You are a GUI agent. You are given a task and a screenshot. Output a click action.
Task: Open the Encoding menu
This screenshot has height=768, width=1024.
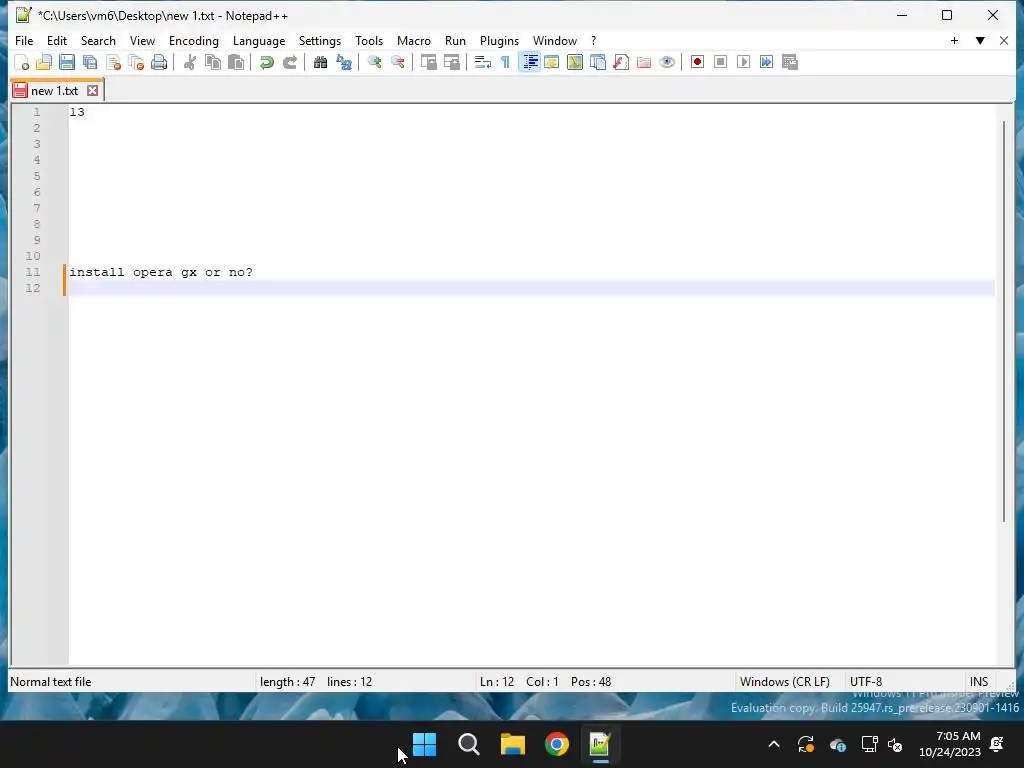point(194,40)
